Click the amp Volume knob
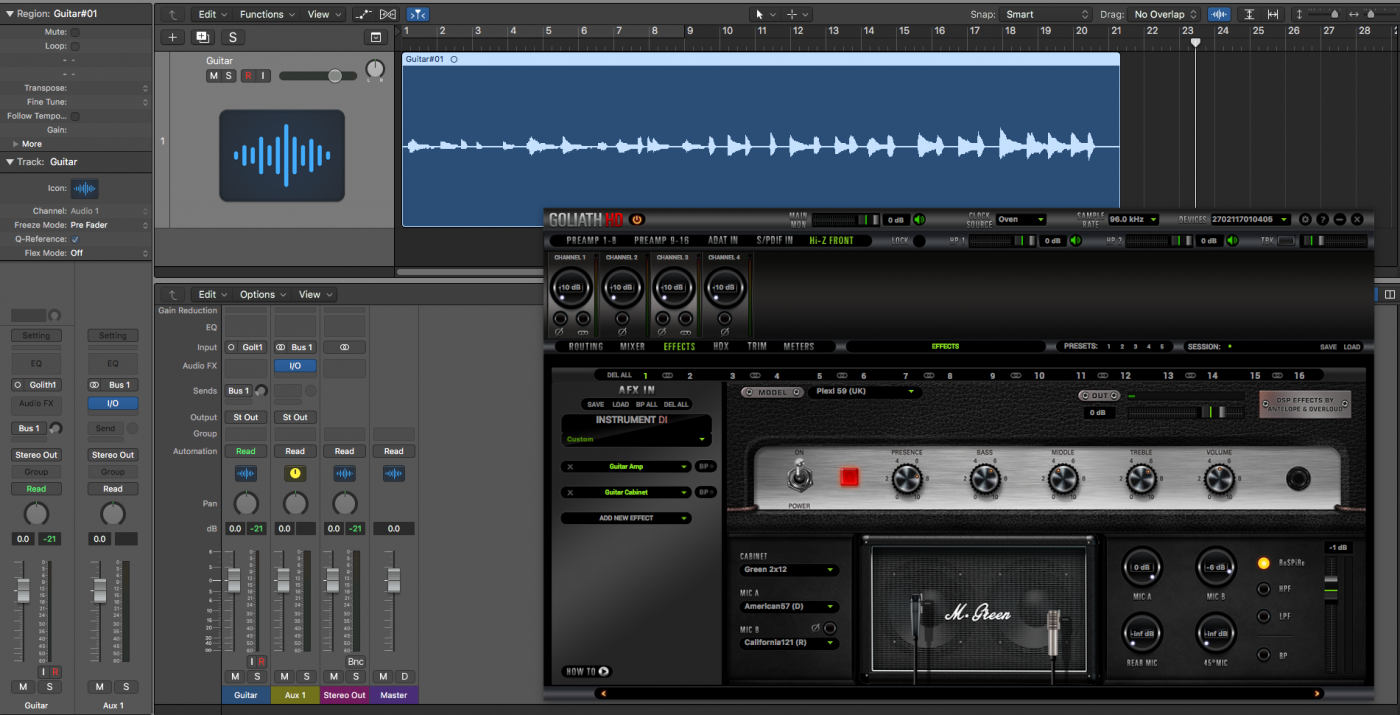1400x715 pixels. tap(1219, 481)
